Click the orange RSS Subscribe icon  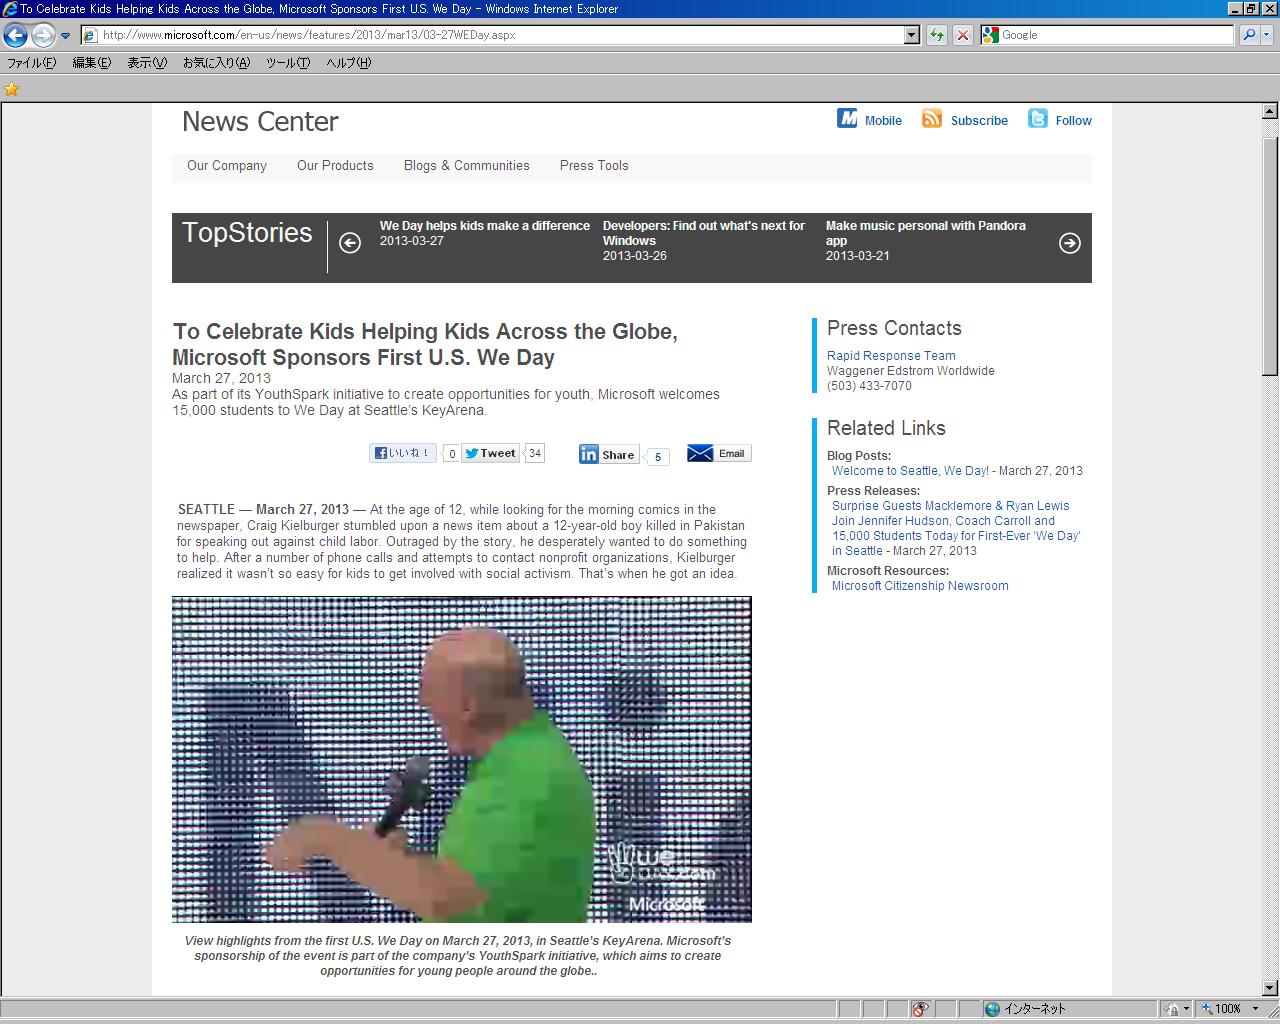tap(932, 119)
